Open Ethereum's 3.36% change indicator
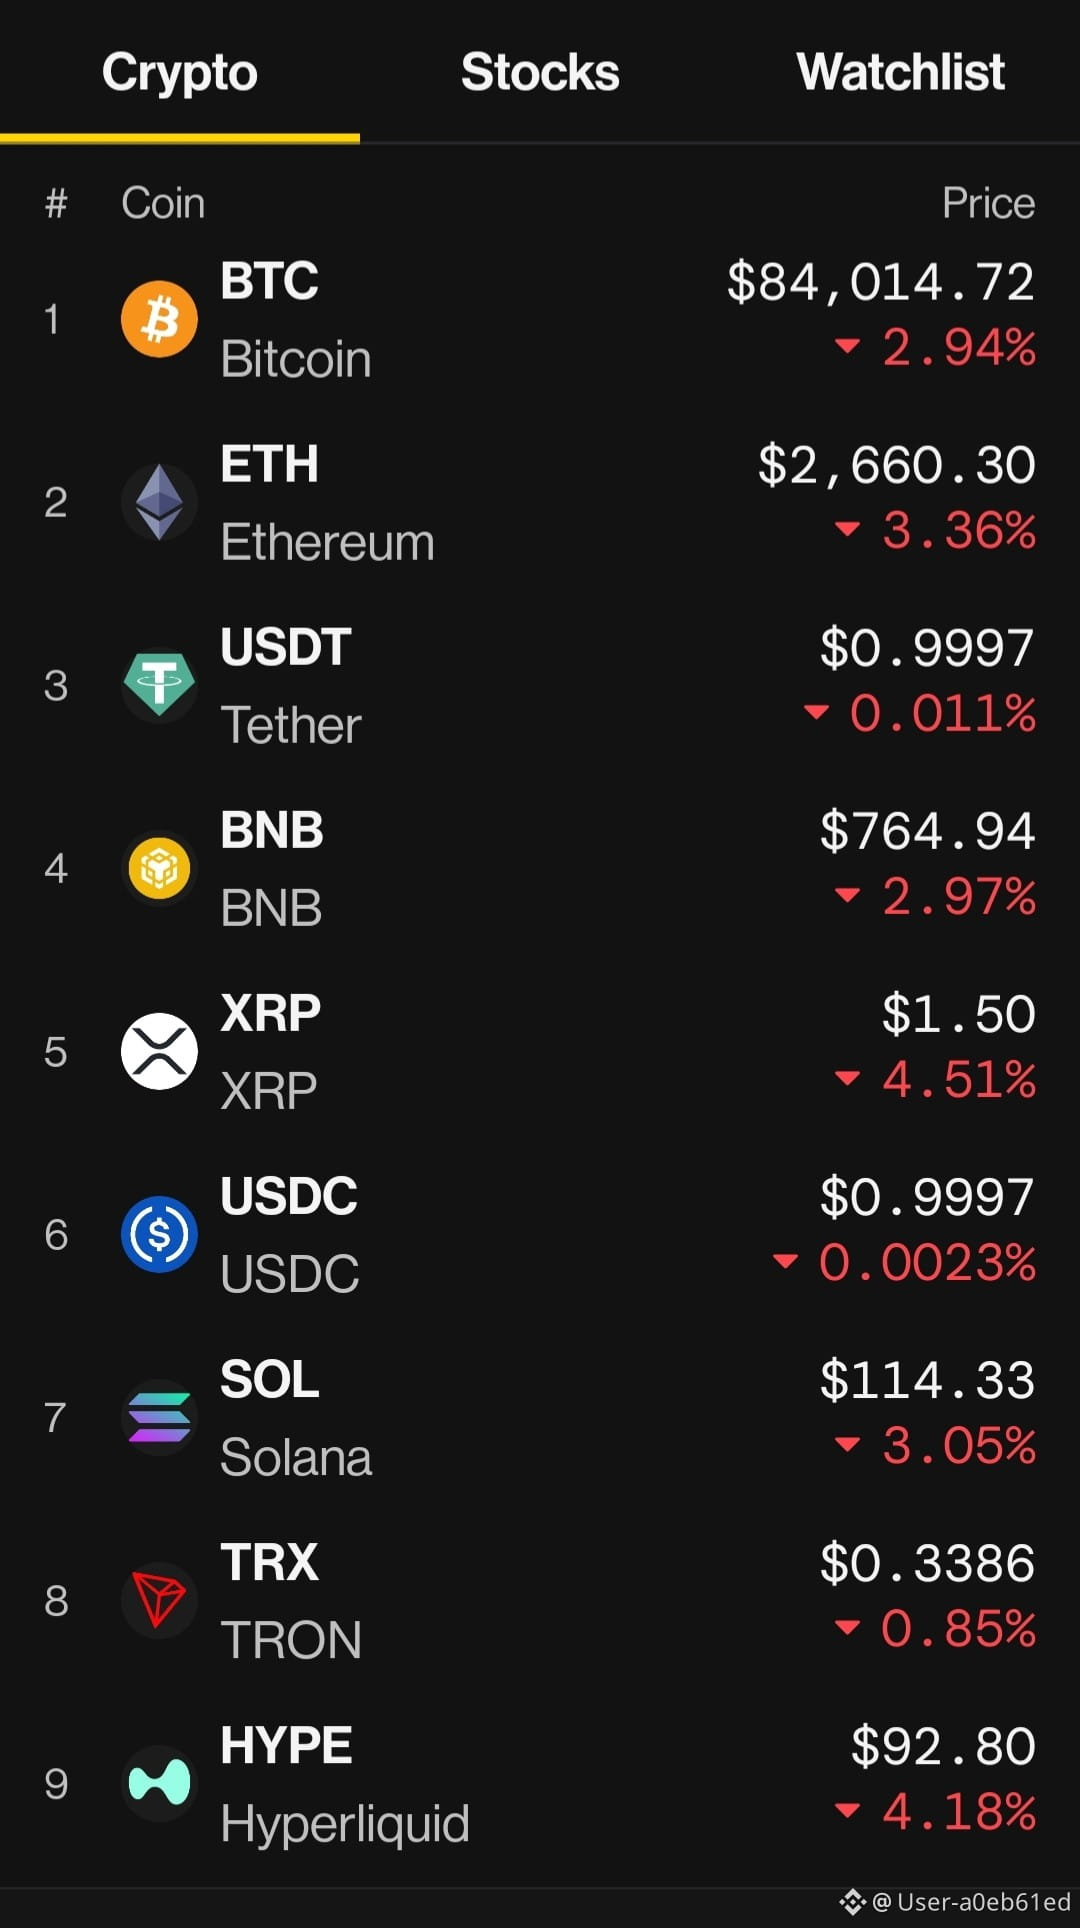 click(x=935, y=530)
